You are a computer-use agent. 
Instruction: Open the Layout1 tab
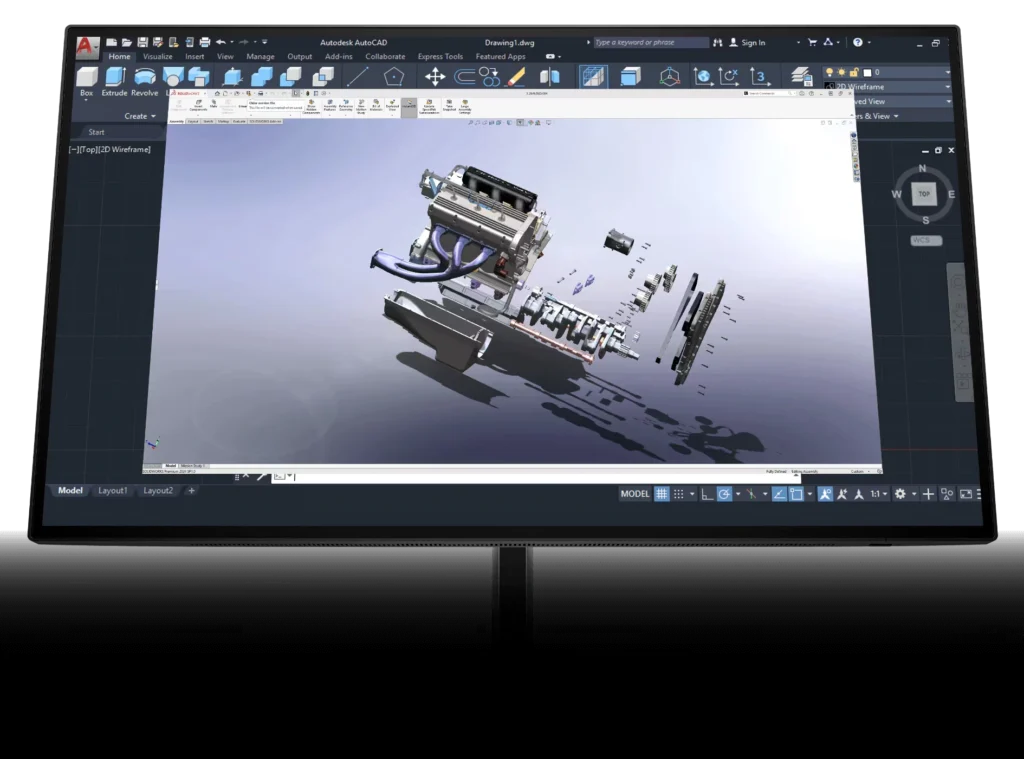click(x=112, y=491)
